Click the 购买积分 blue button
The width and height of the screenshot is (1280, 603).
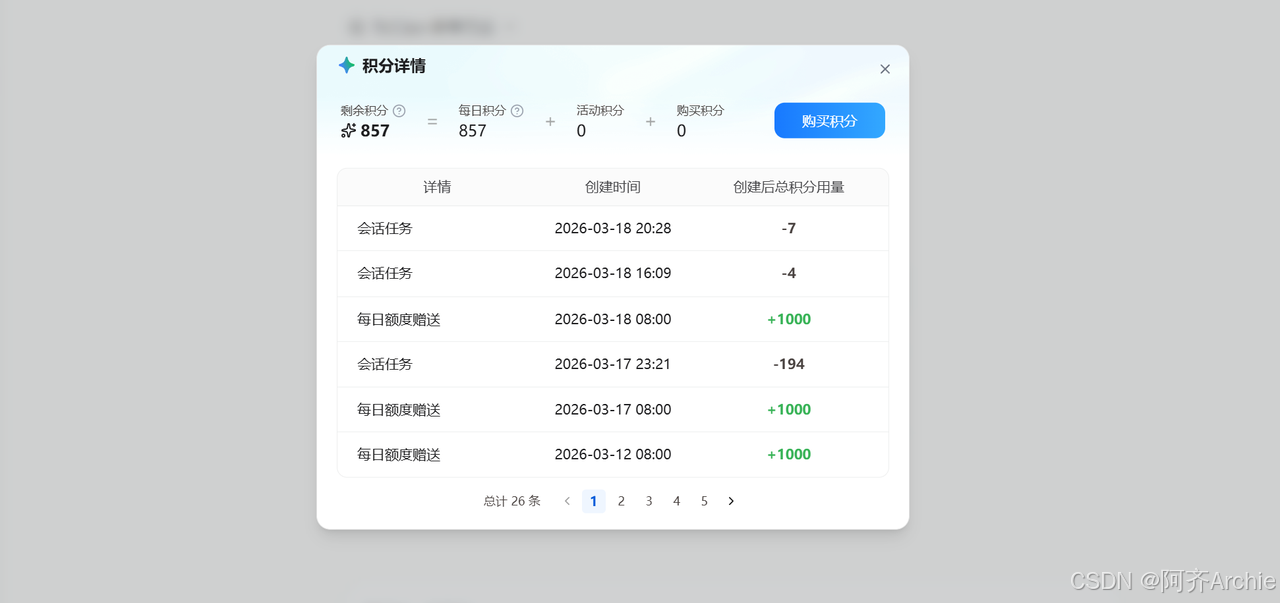(829, 120)
